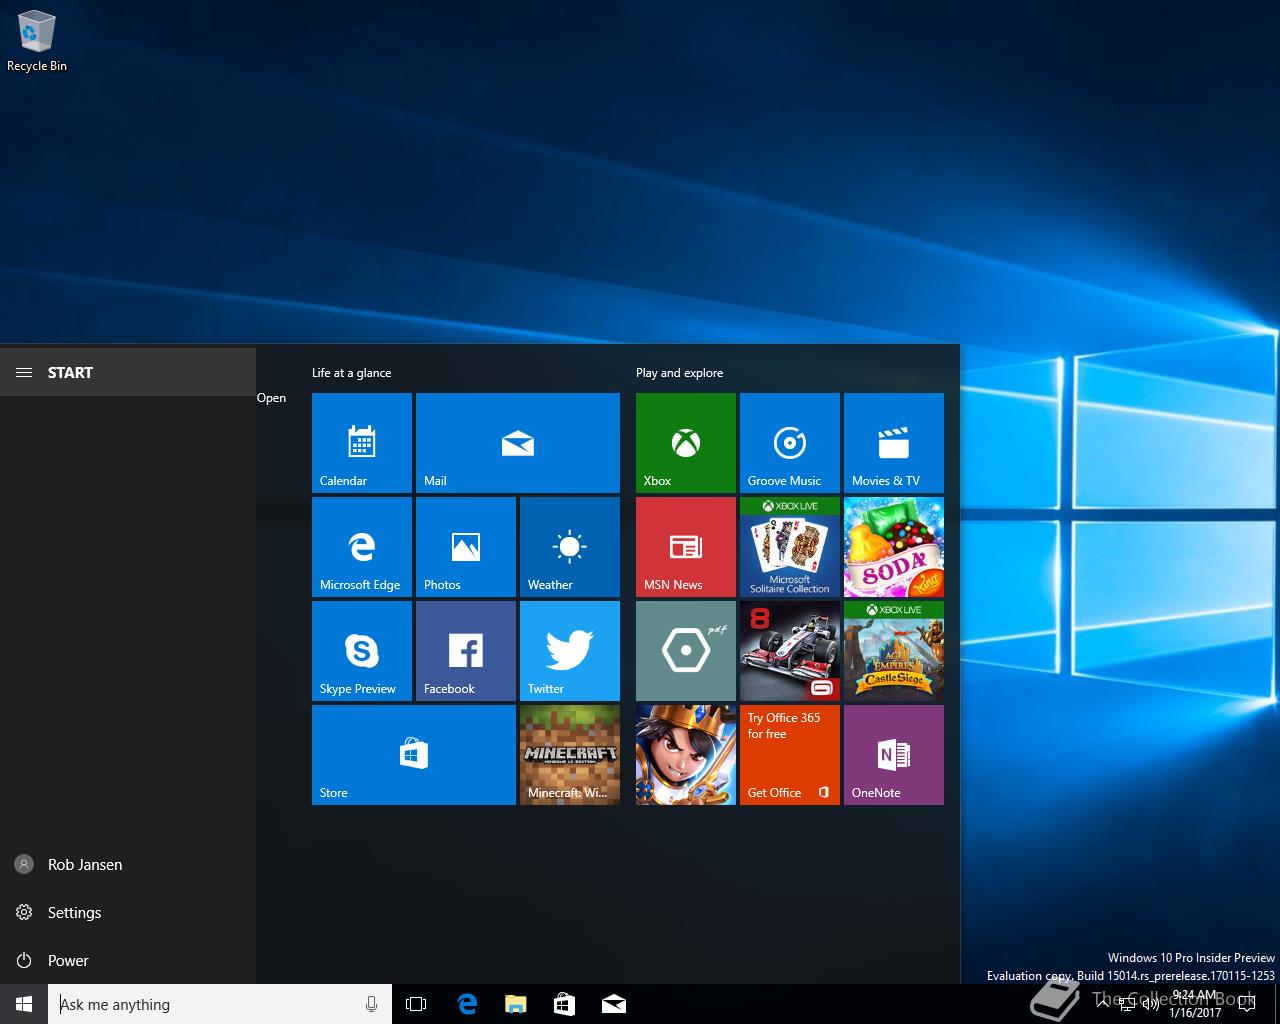Open the Weather tile
The width and height of the screenshot is (1280, 1024).
[x=569, y=546]
